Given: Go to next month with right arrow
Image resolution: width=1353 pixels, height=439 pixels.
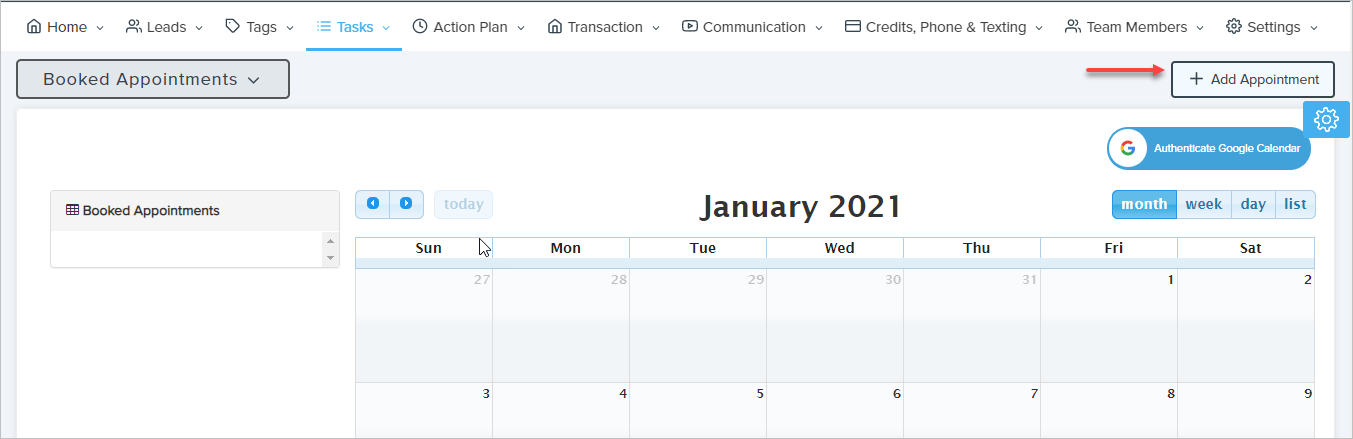Looking at the screenshot, I should click(406, 204).
